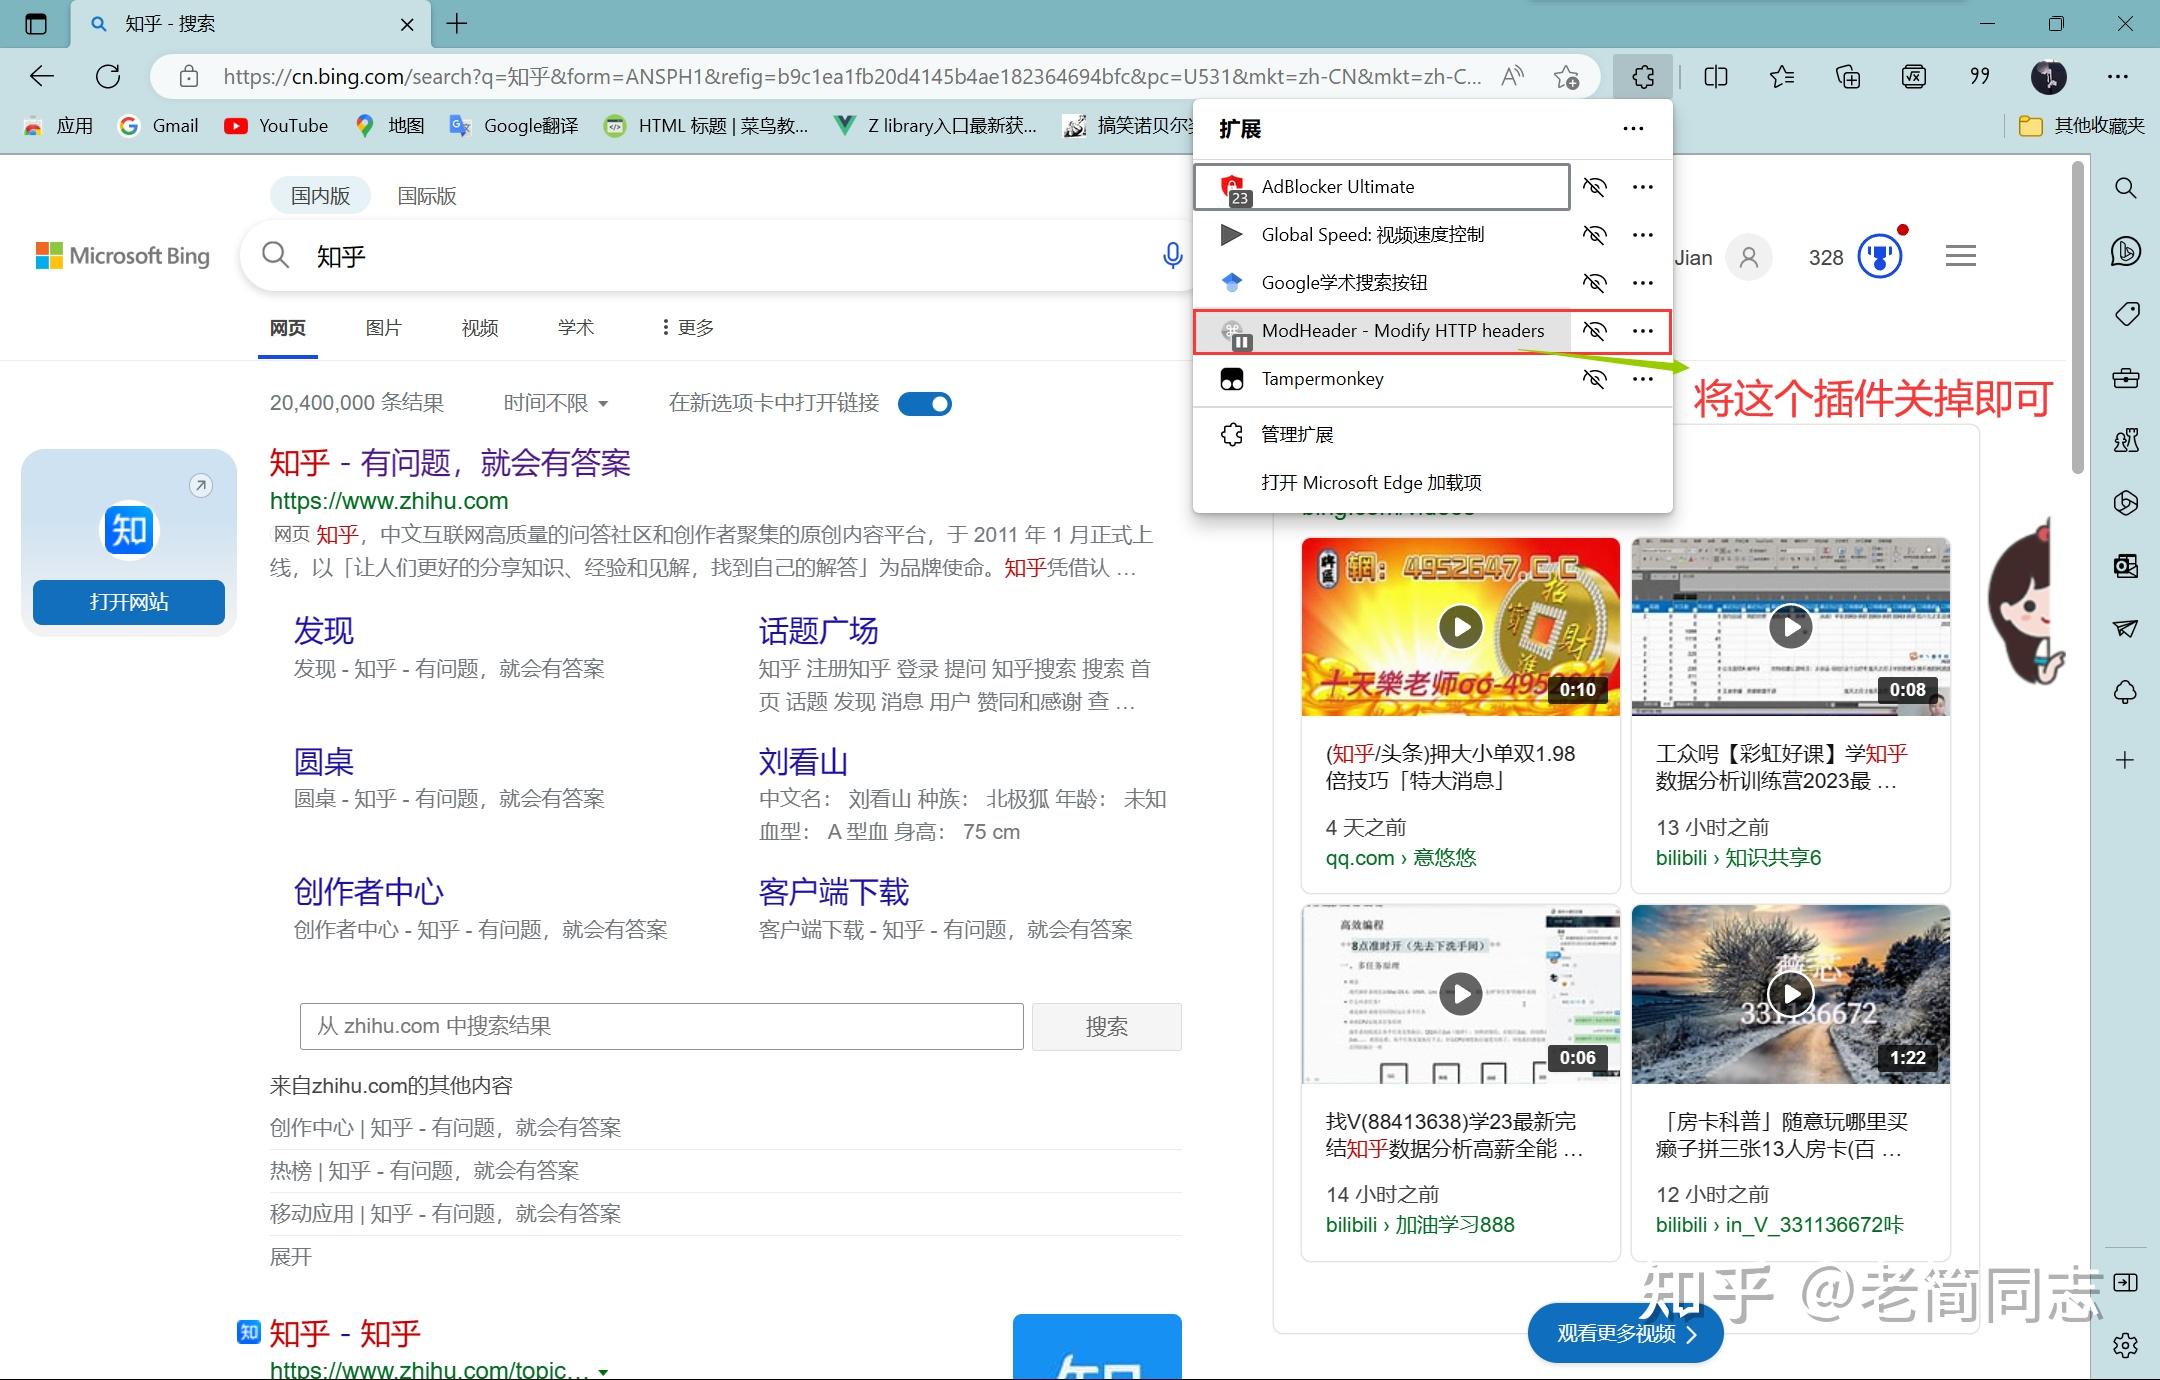
Task: Click the browser Refresh button
Action: click(x=108, y=76)
